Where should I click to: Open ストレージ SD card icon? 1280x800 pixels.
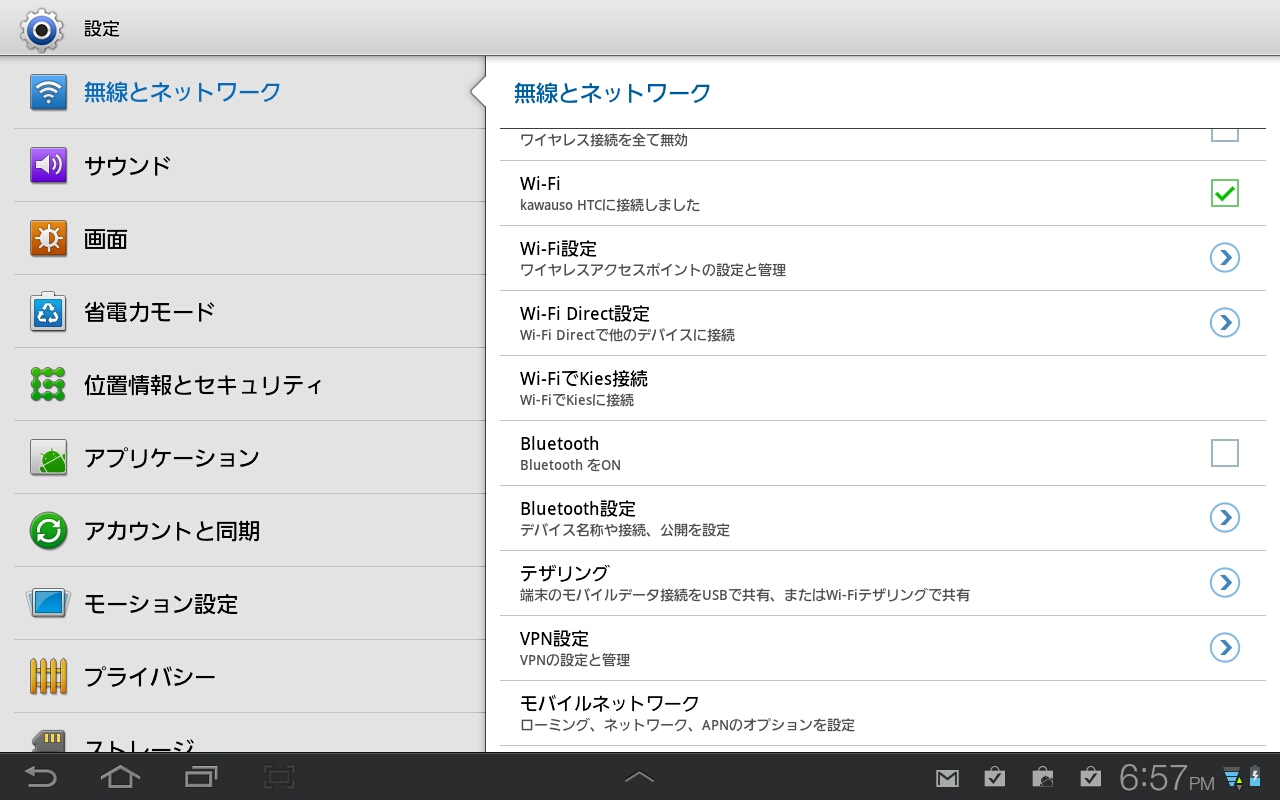48,741
